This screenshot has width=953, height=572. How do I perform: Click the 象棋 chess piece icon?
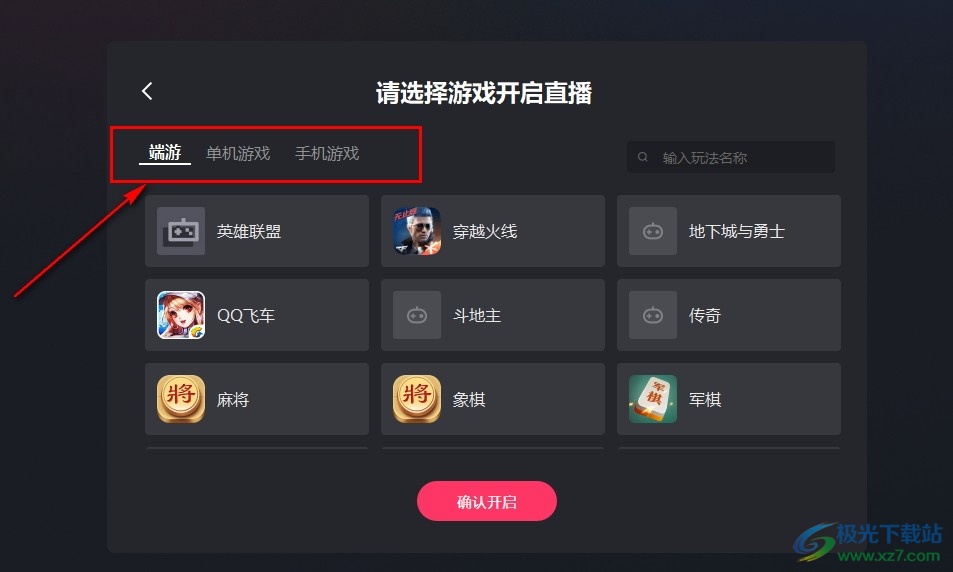(x=417, y=399)
